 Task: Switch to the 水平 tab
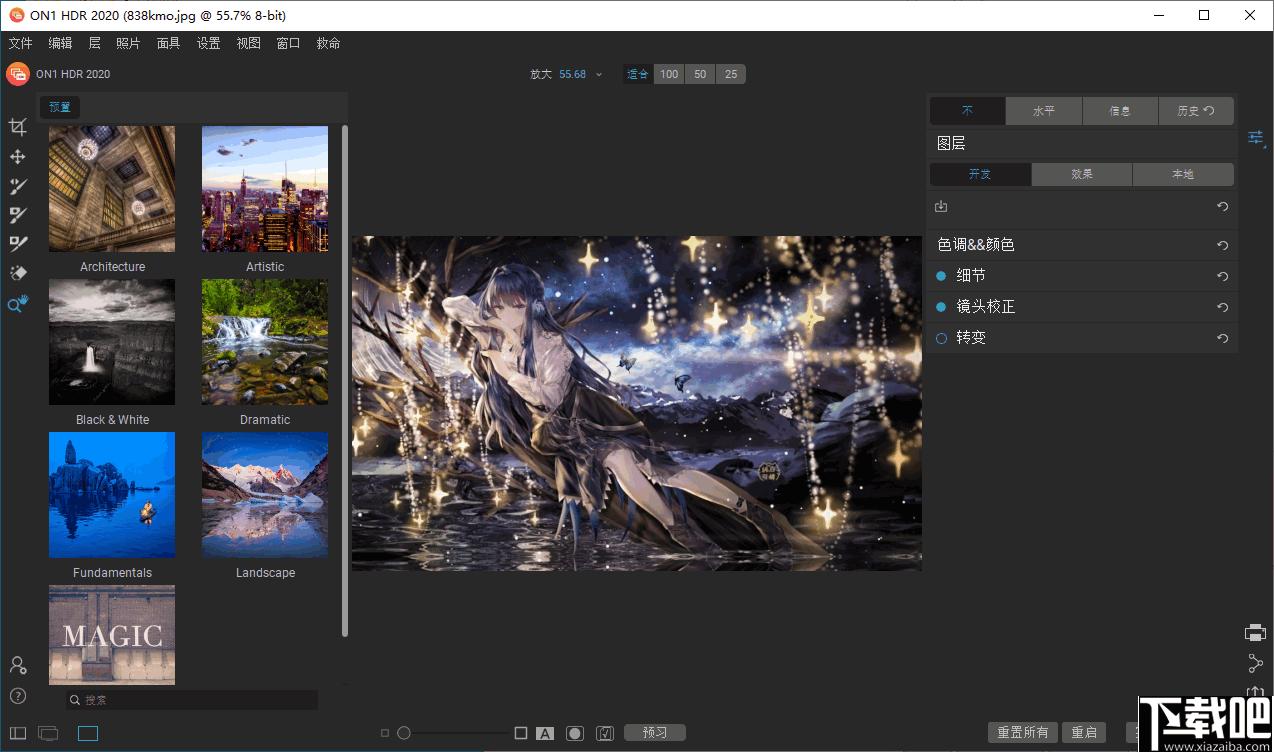1044,111
